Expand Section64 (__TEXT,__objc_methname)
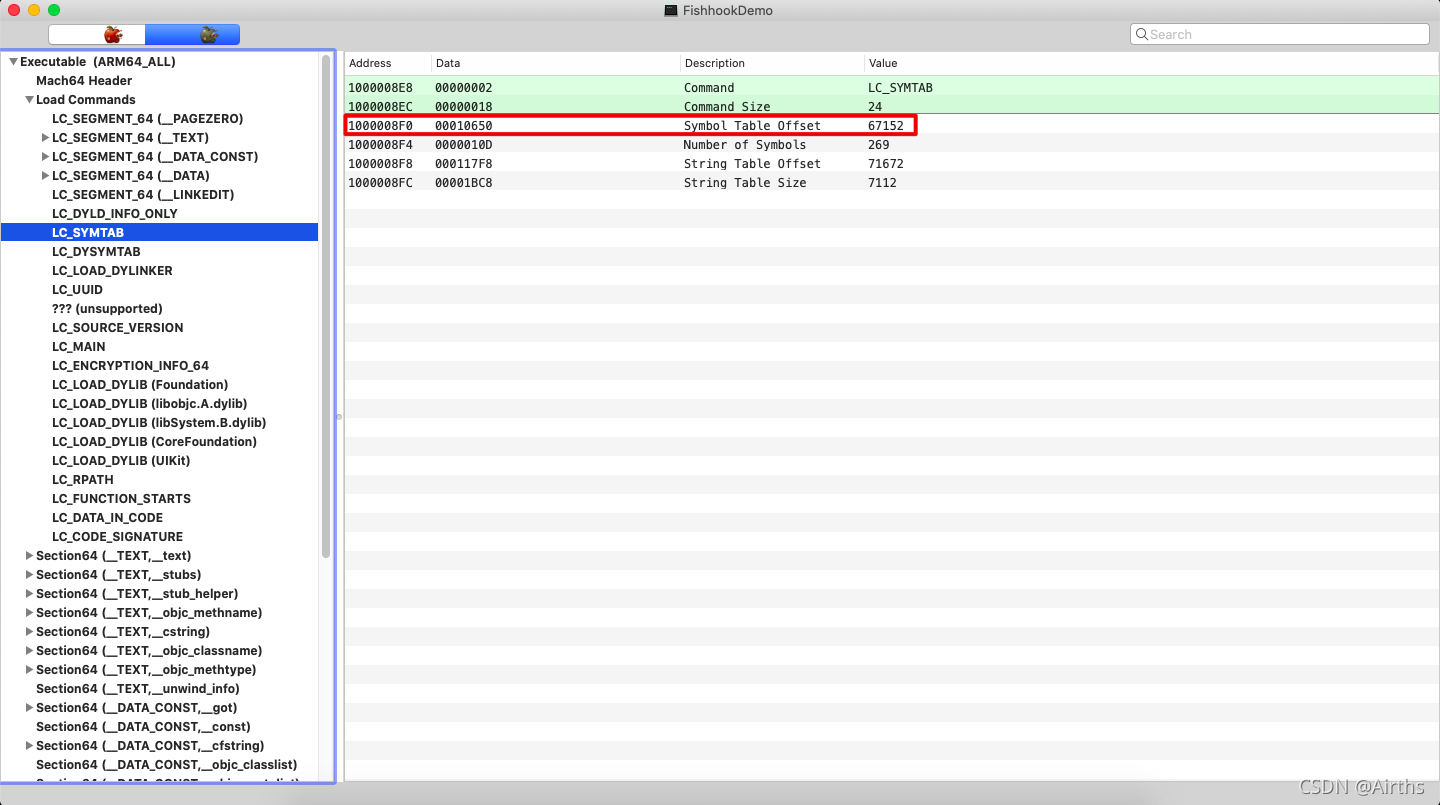The width and height of the screenshot is (1440, 805). pyautogui.click(x=29, y=613)
